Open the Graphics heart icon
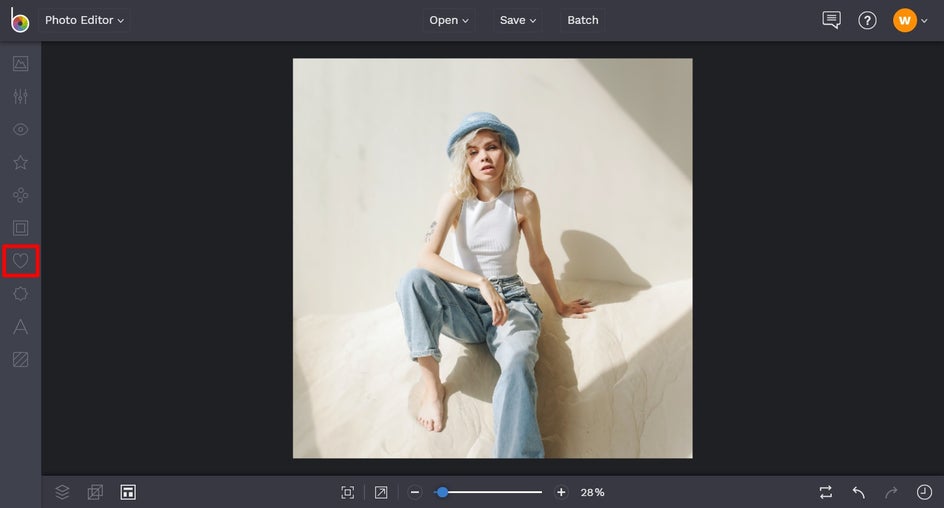Image resolution: width=944 pixels, height=508 pixels. (20, 261)
